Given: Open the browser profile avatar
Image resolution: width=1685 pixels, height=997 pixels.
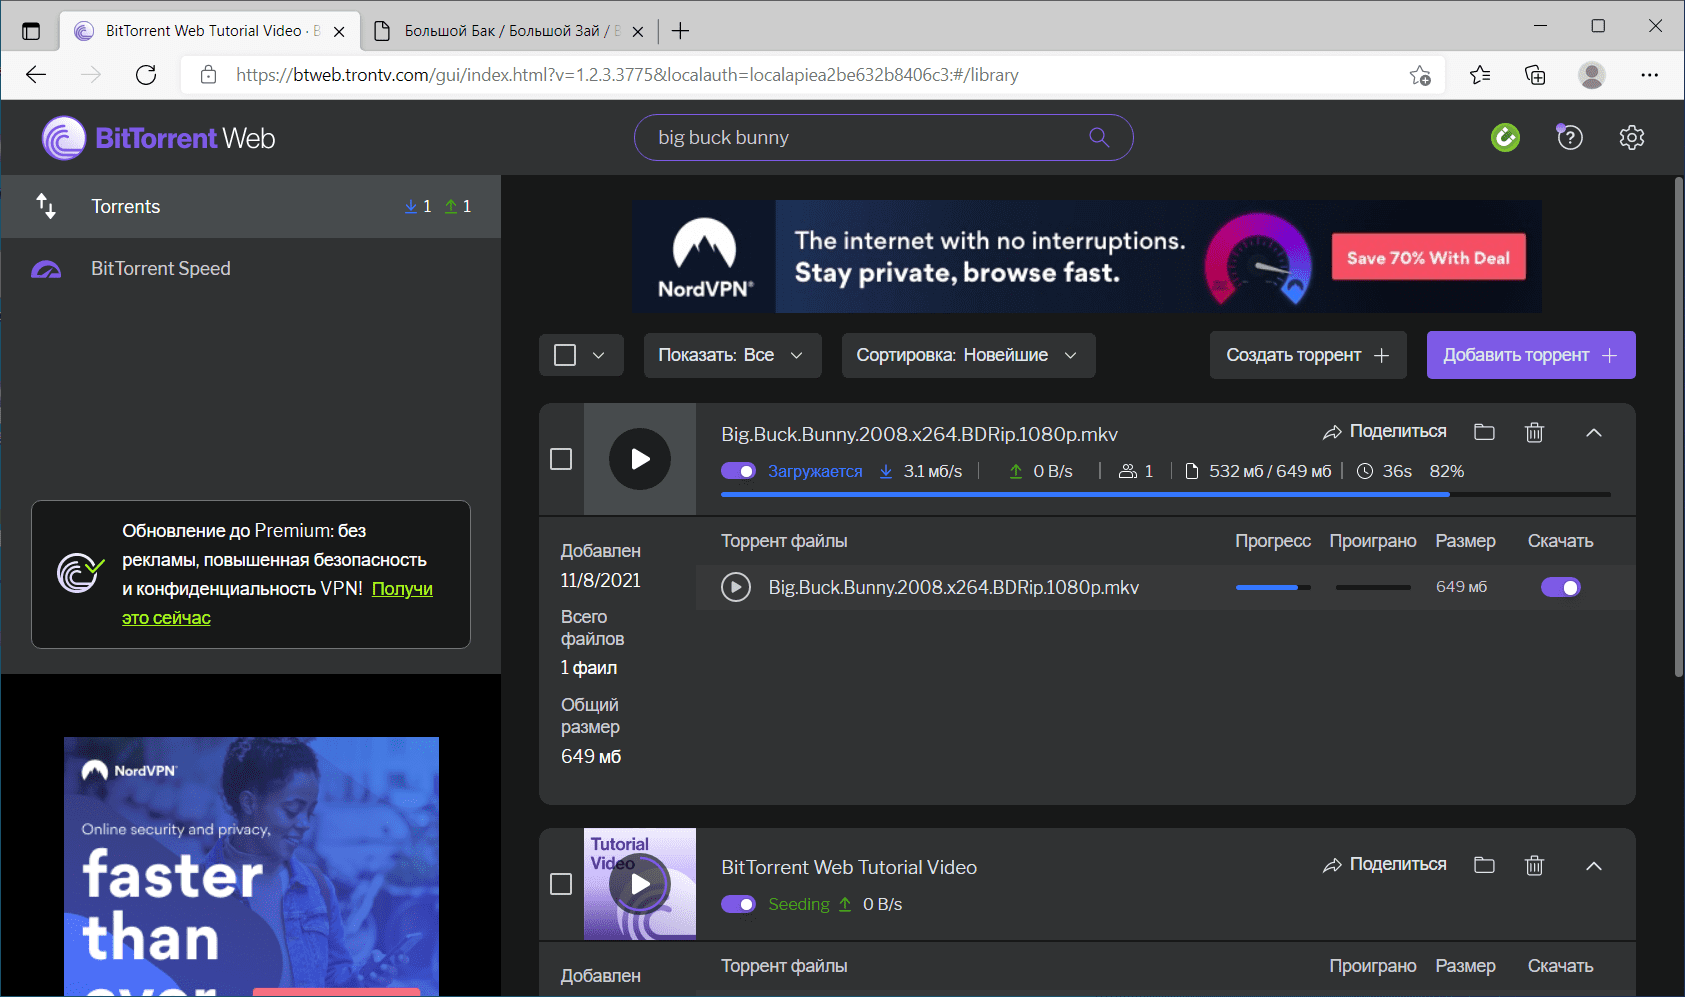Looking at the screenshot, I should pos(1591,75).
